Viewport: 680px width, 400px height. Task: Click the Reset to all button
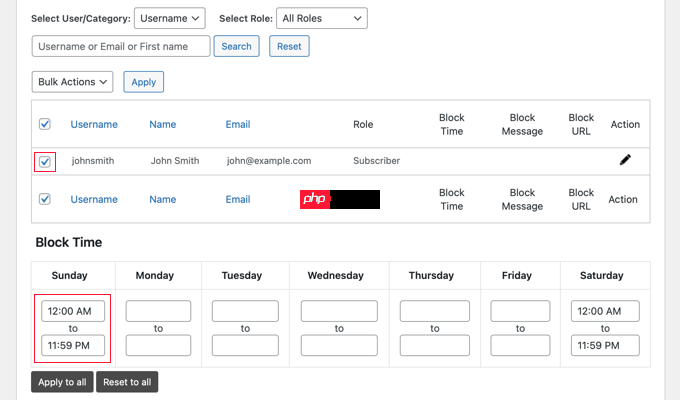(x=127, y=382)
